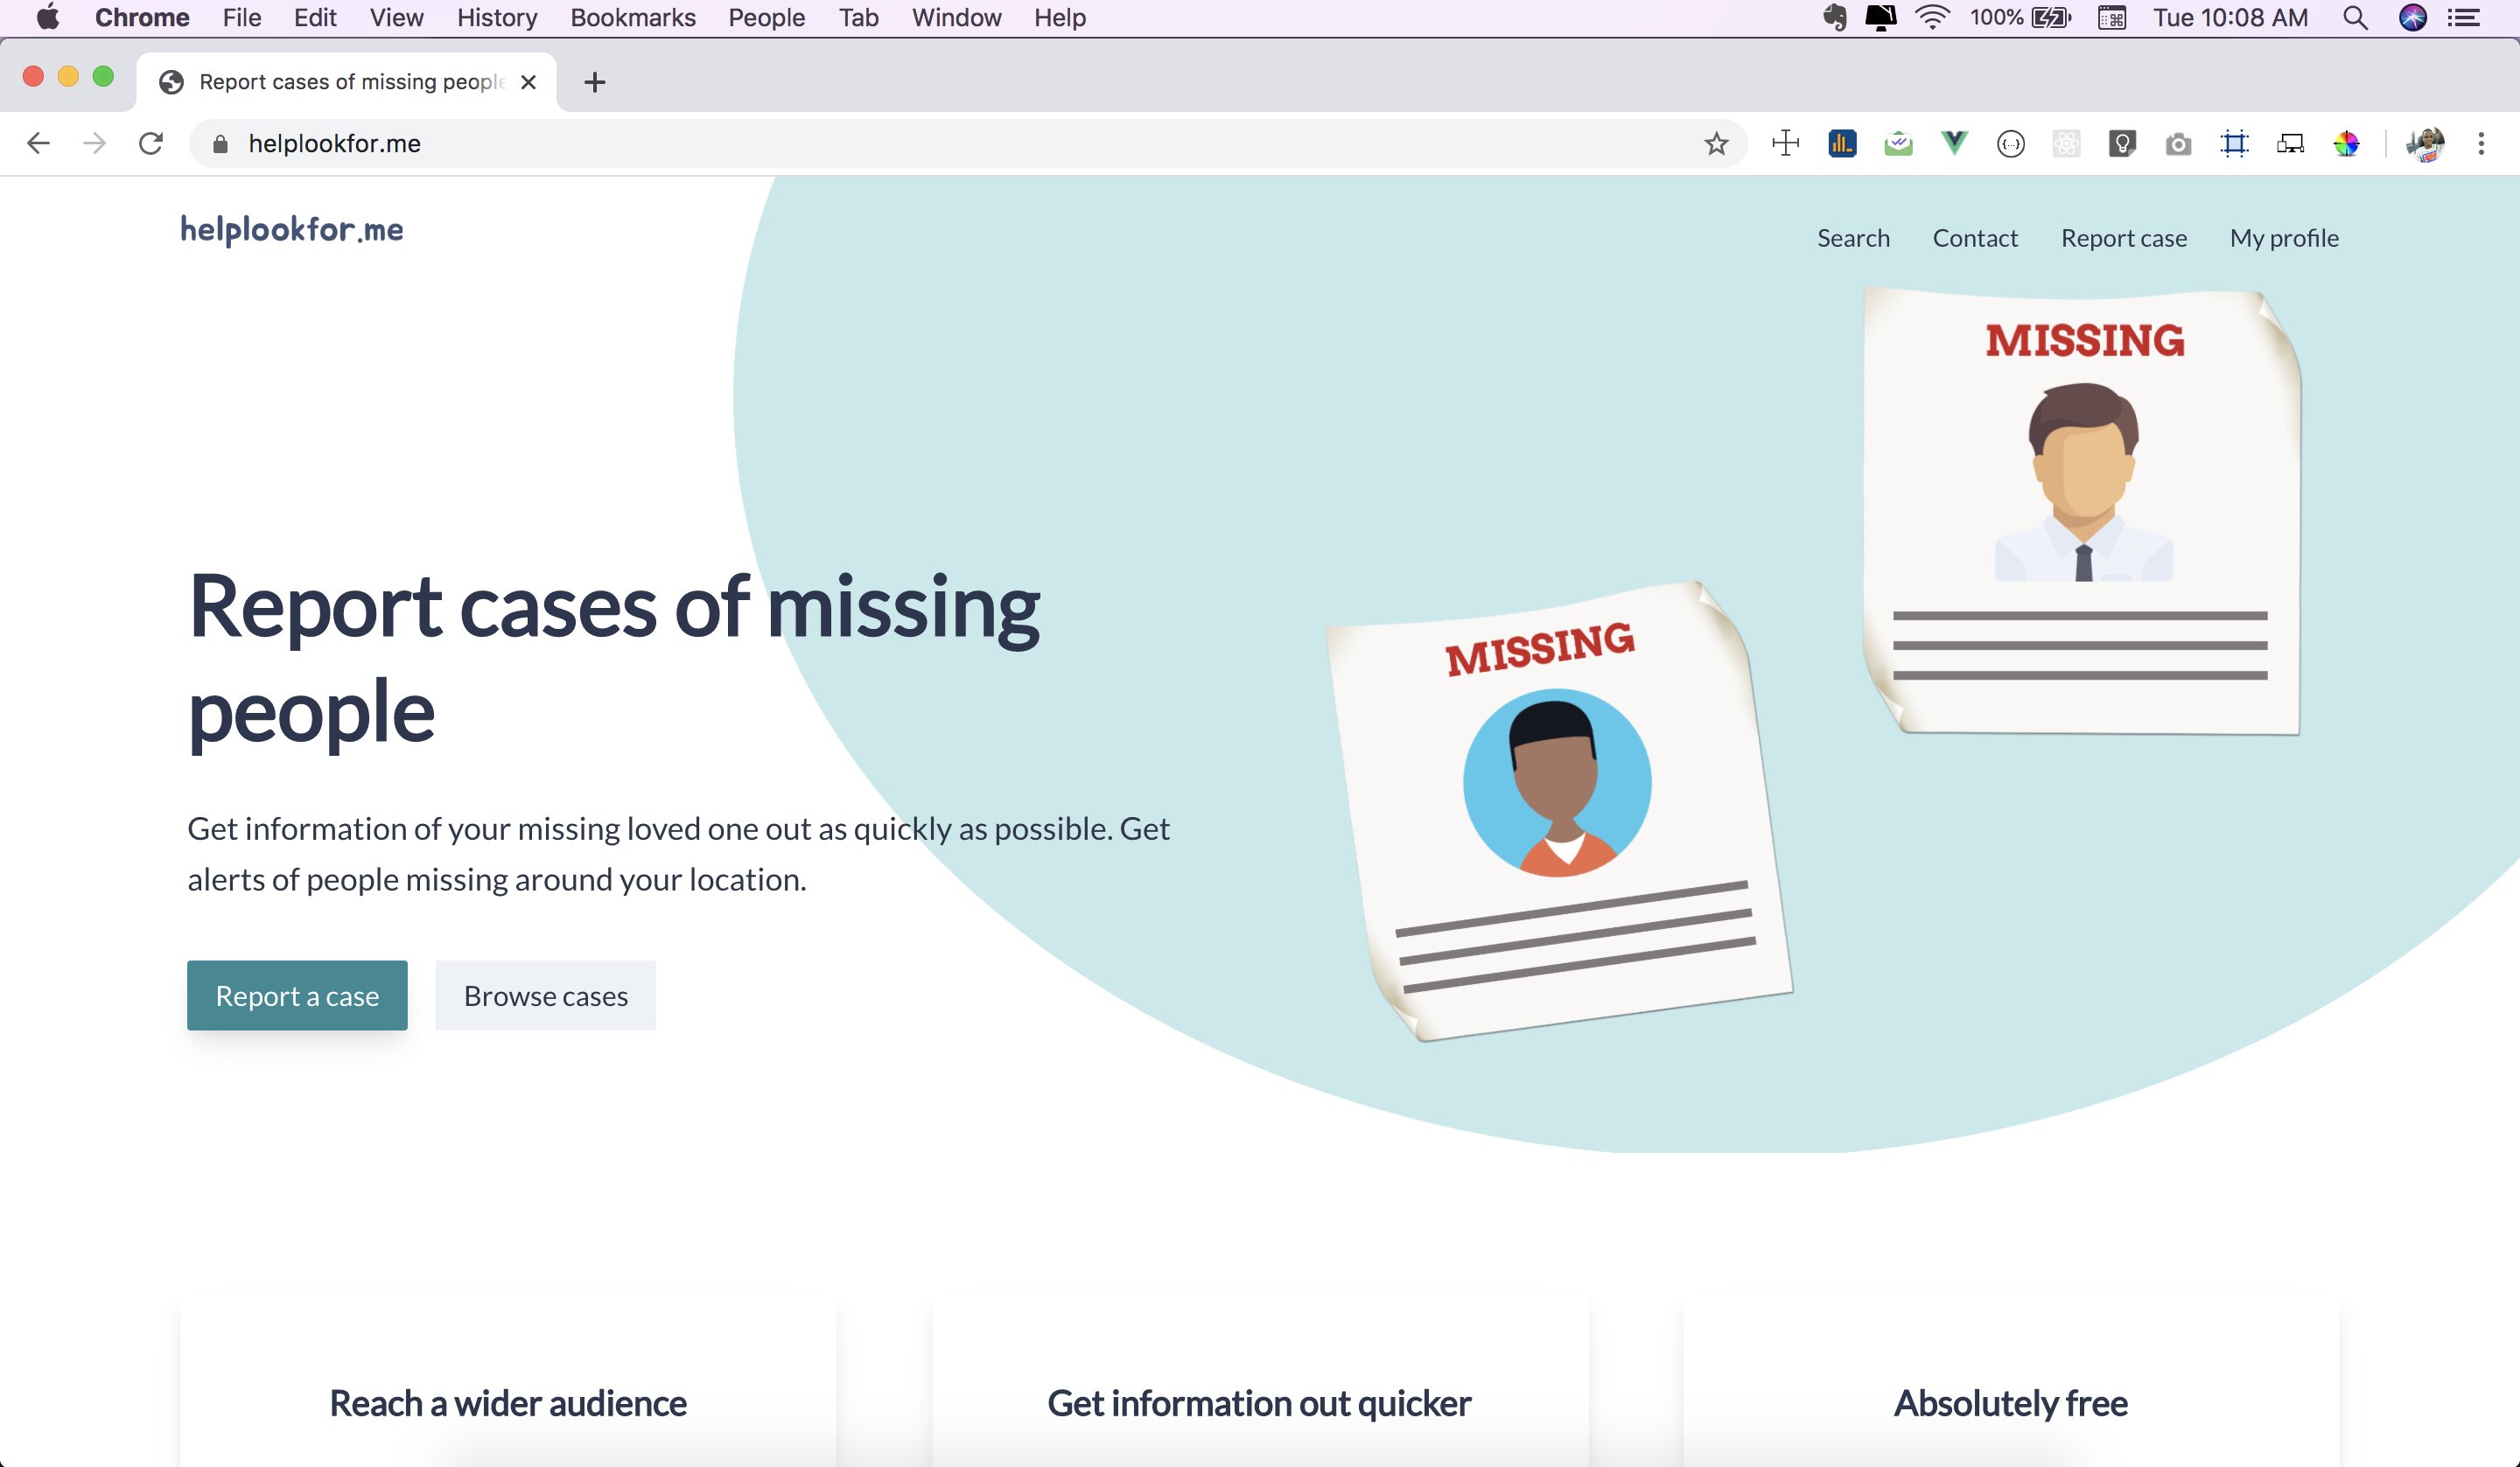
Task: Reload the current page
Action: [151, 144]
